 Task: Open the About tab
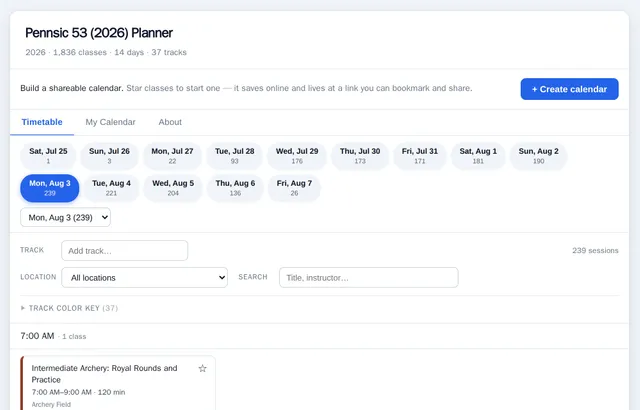[170, 122]
